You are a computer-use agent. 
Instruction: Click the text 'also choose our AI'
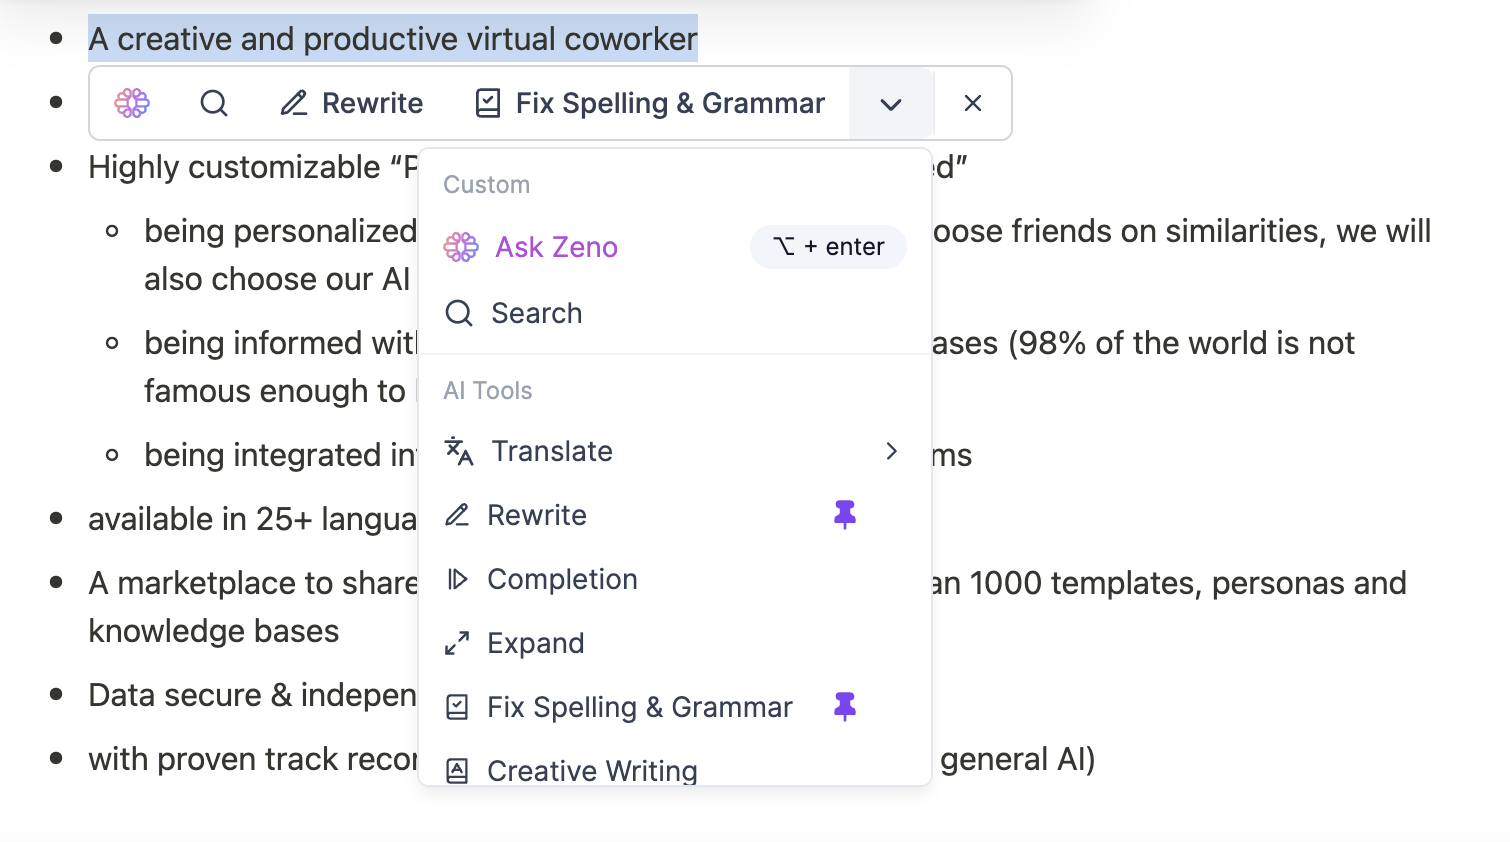(277, 279)
